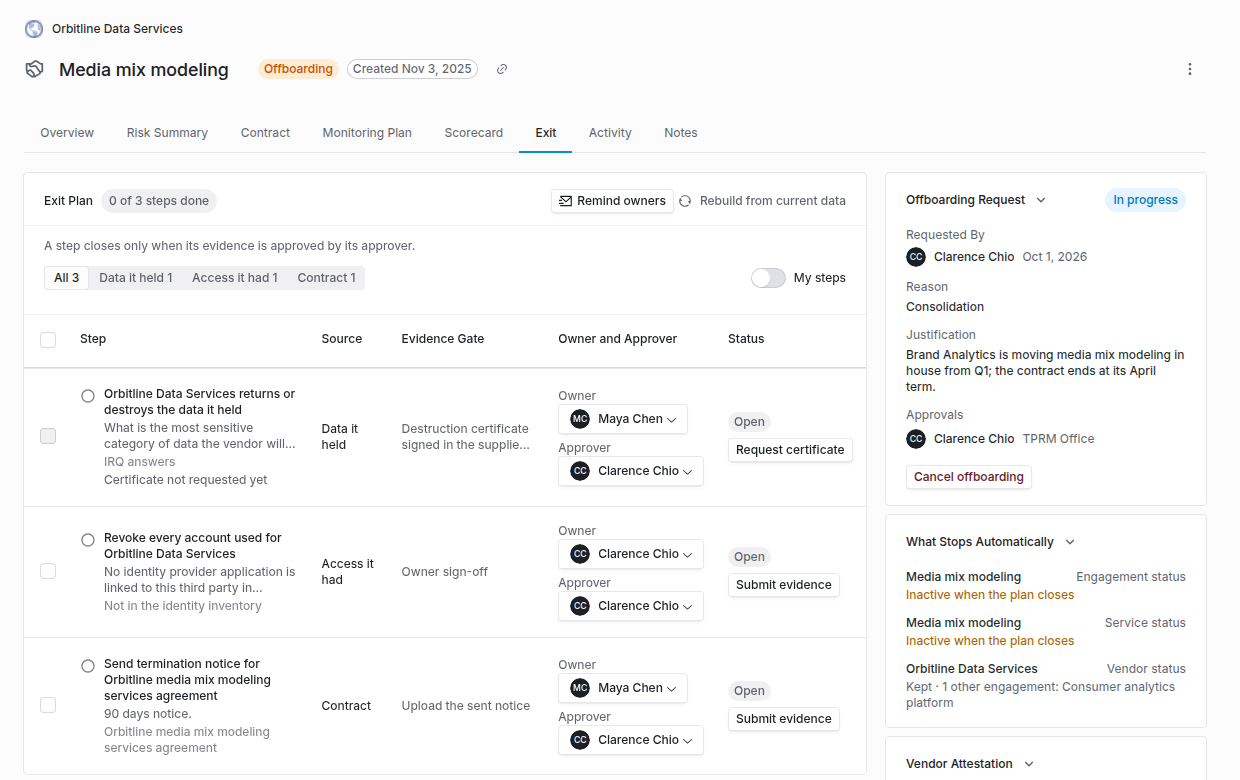
Task: Check the box for the Send termination notice step
Action: 48,705
